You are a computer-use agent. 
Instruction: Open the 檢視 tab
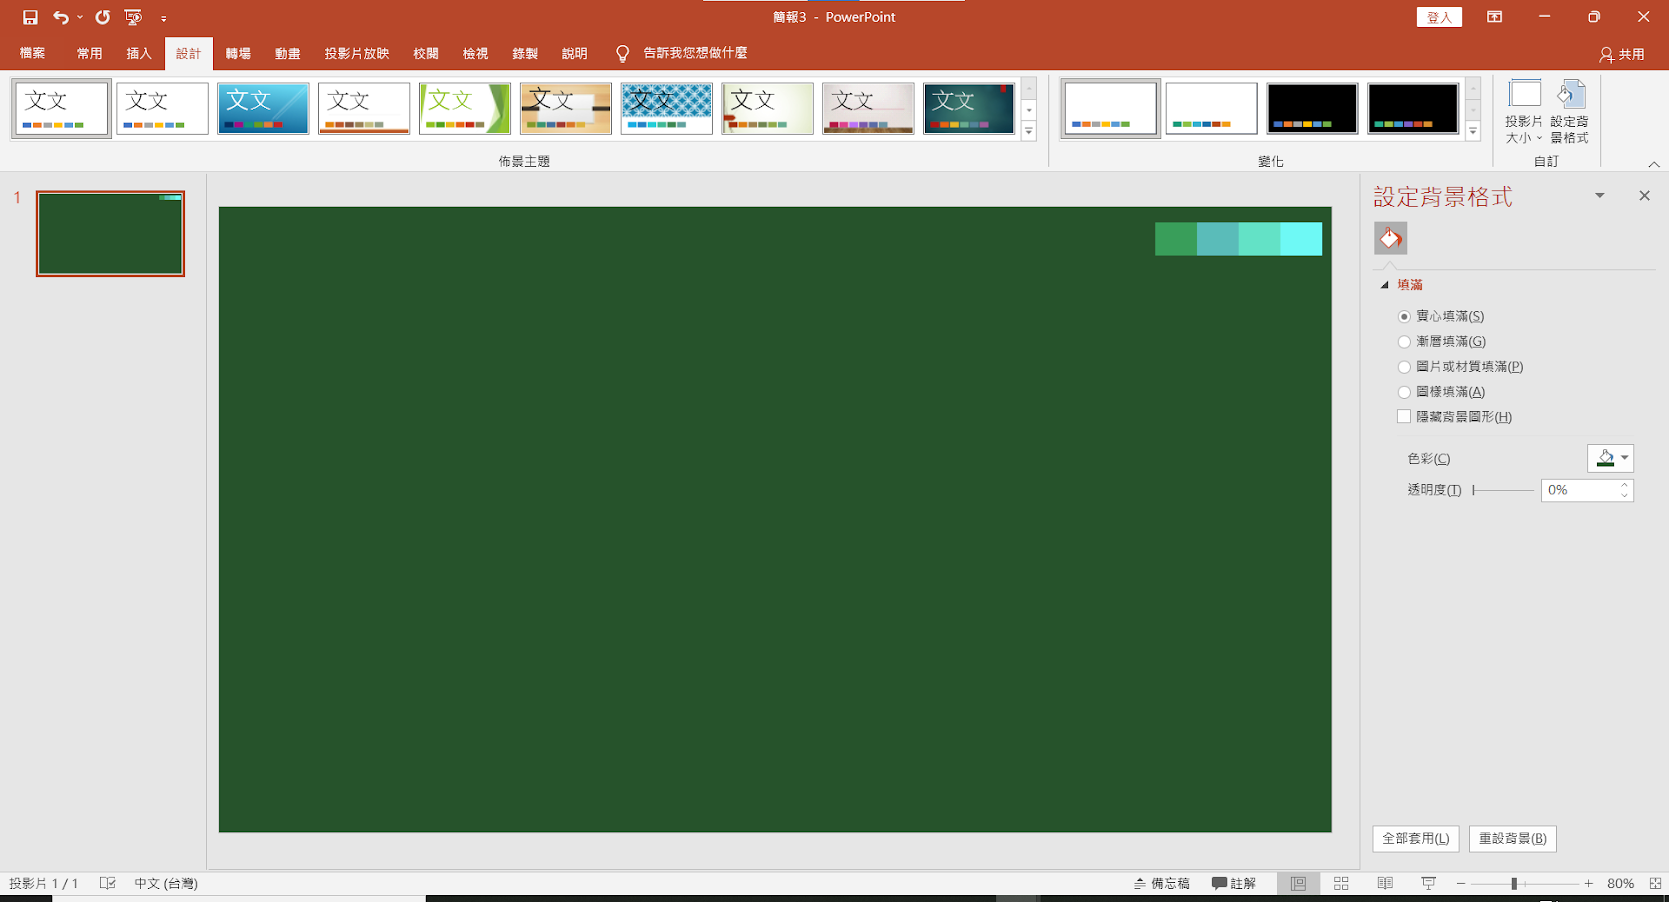(475, 53)
